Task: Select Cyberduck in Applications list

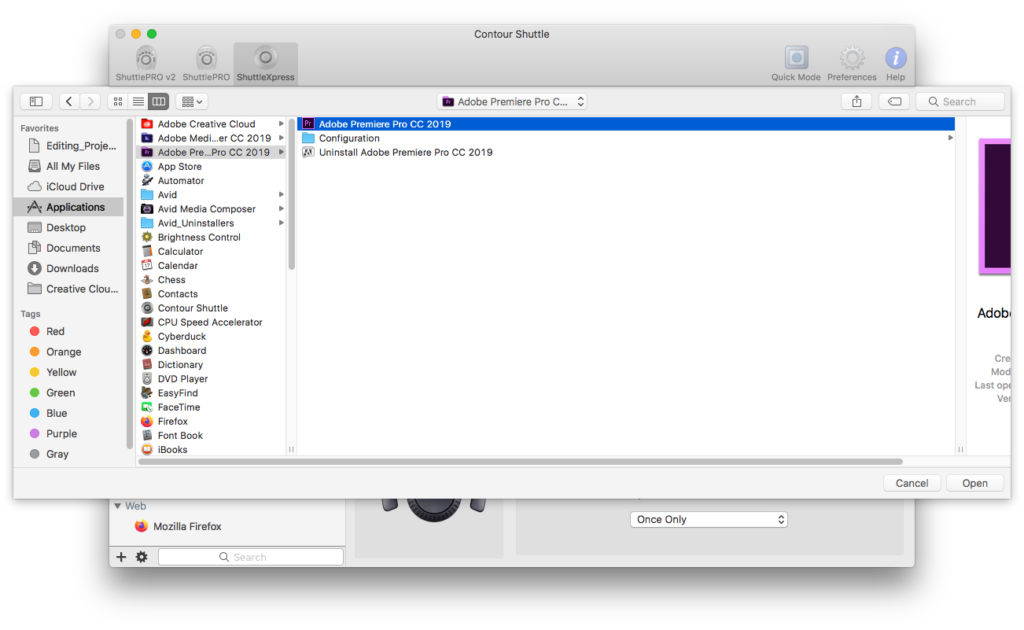Action: (212, 336)
